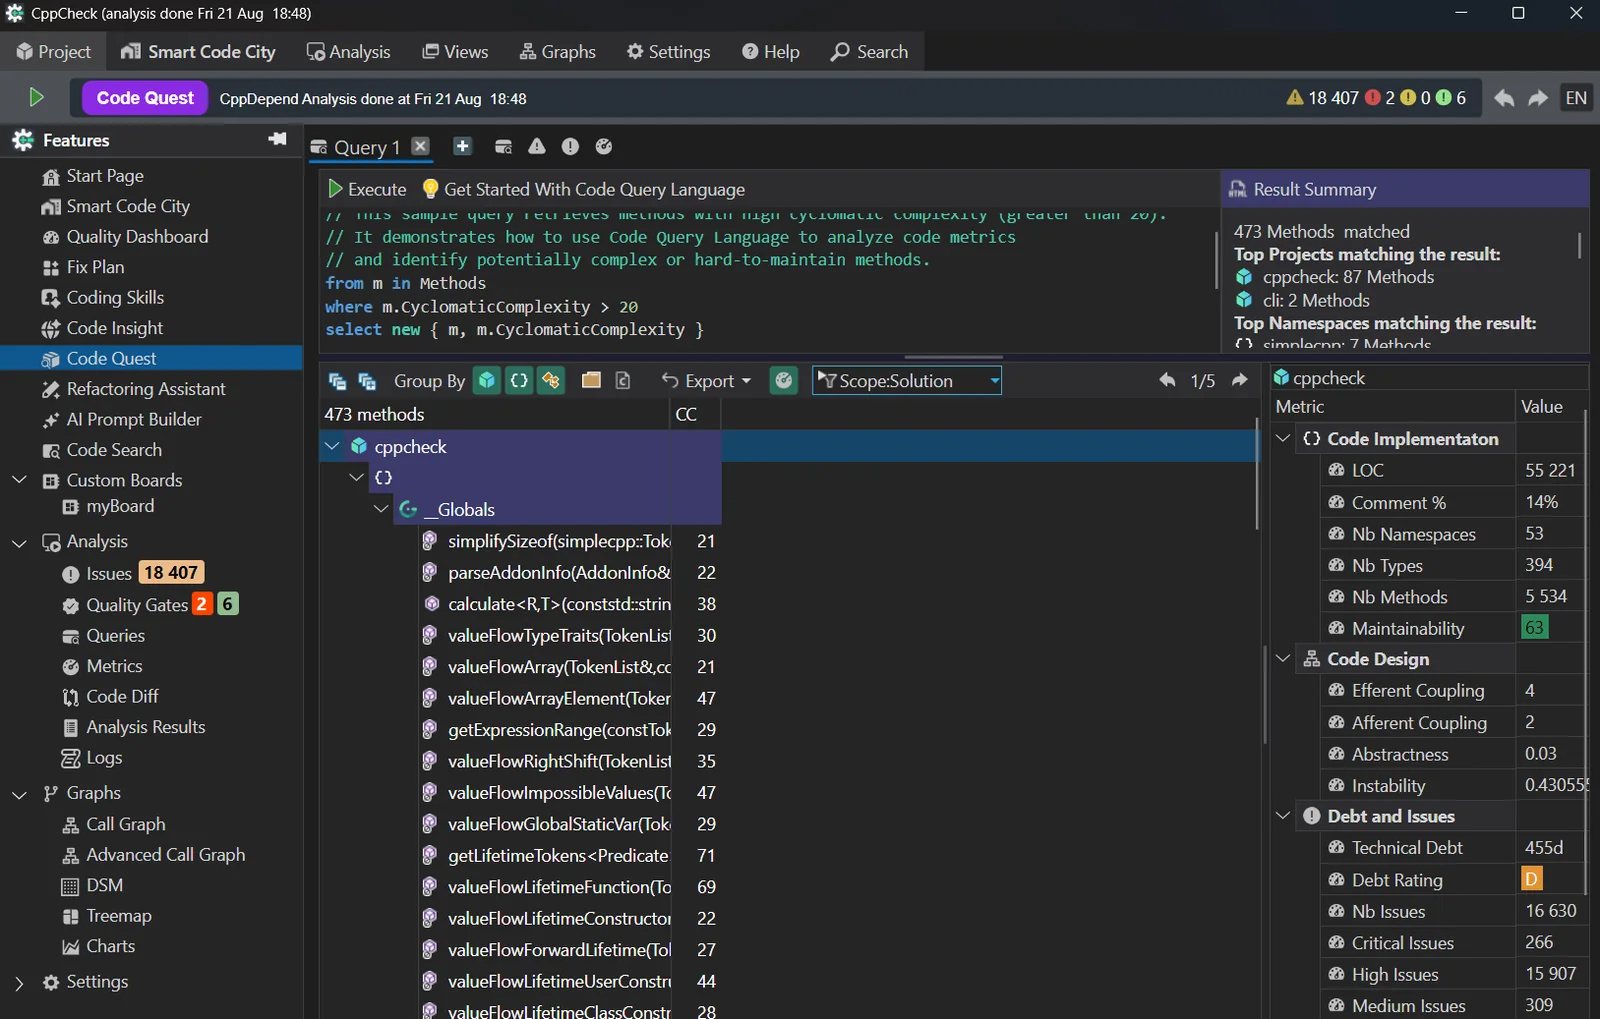Collapse the Debt and Issues metric group
This screenshot has width=1600, height=1019.
(x=1284, y=816)
